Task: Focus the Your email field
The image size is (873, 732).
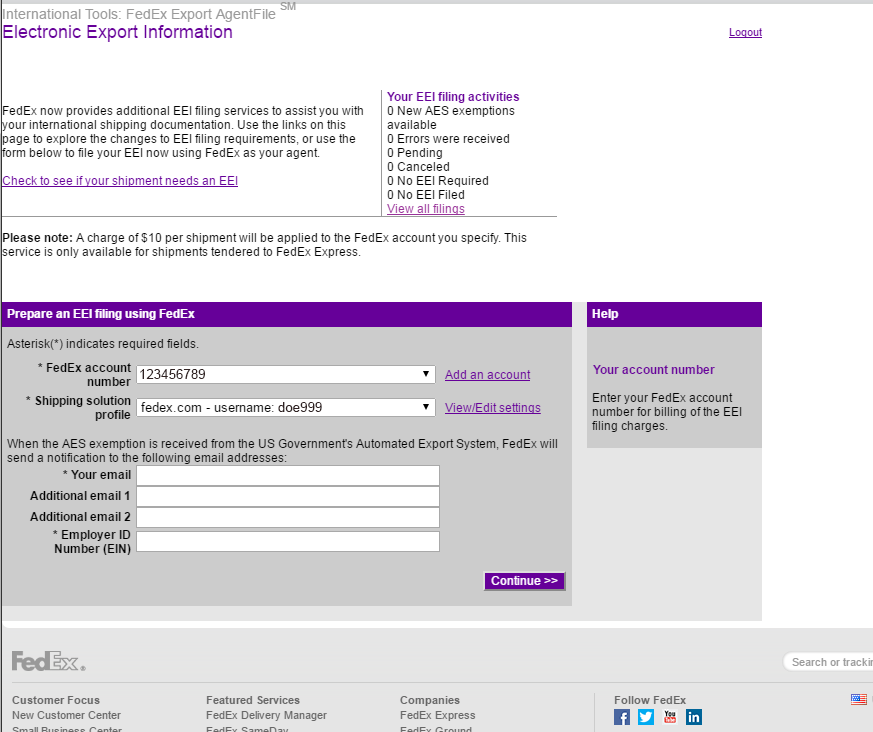Action: pos(288,475)
